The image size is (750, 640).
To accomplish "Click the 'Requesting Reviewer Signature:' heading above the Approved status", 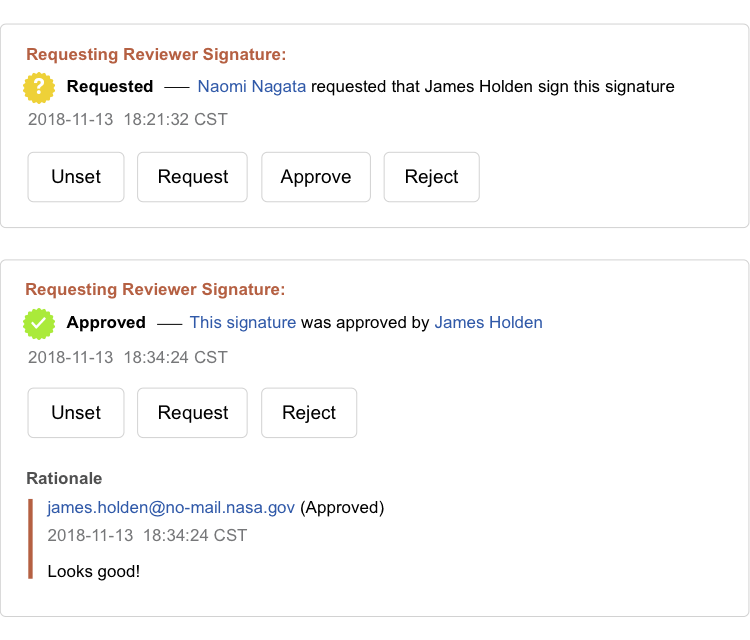I will 155,290.
